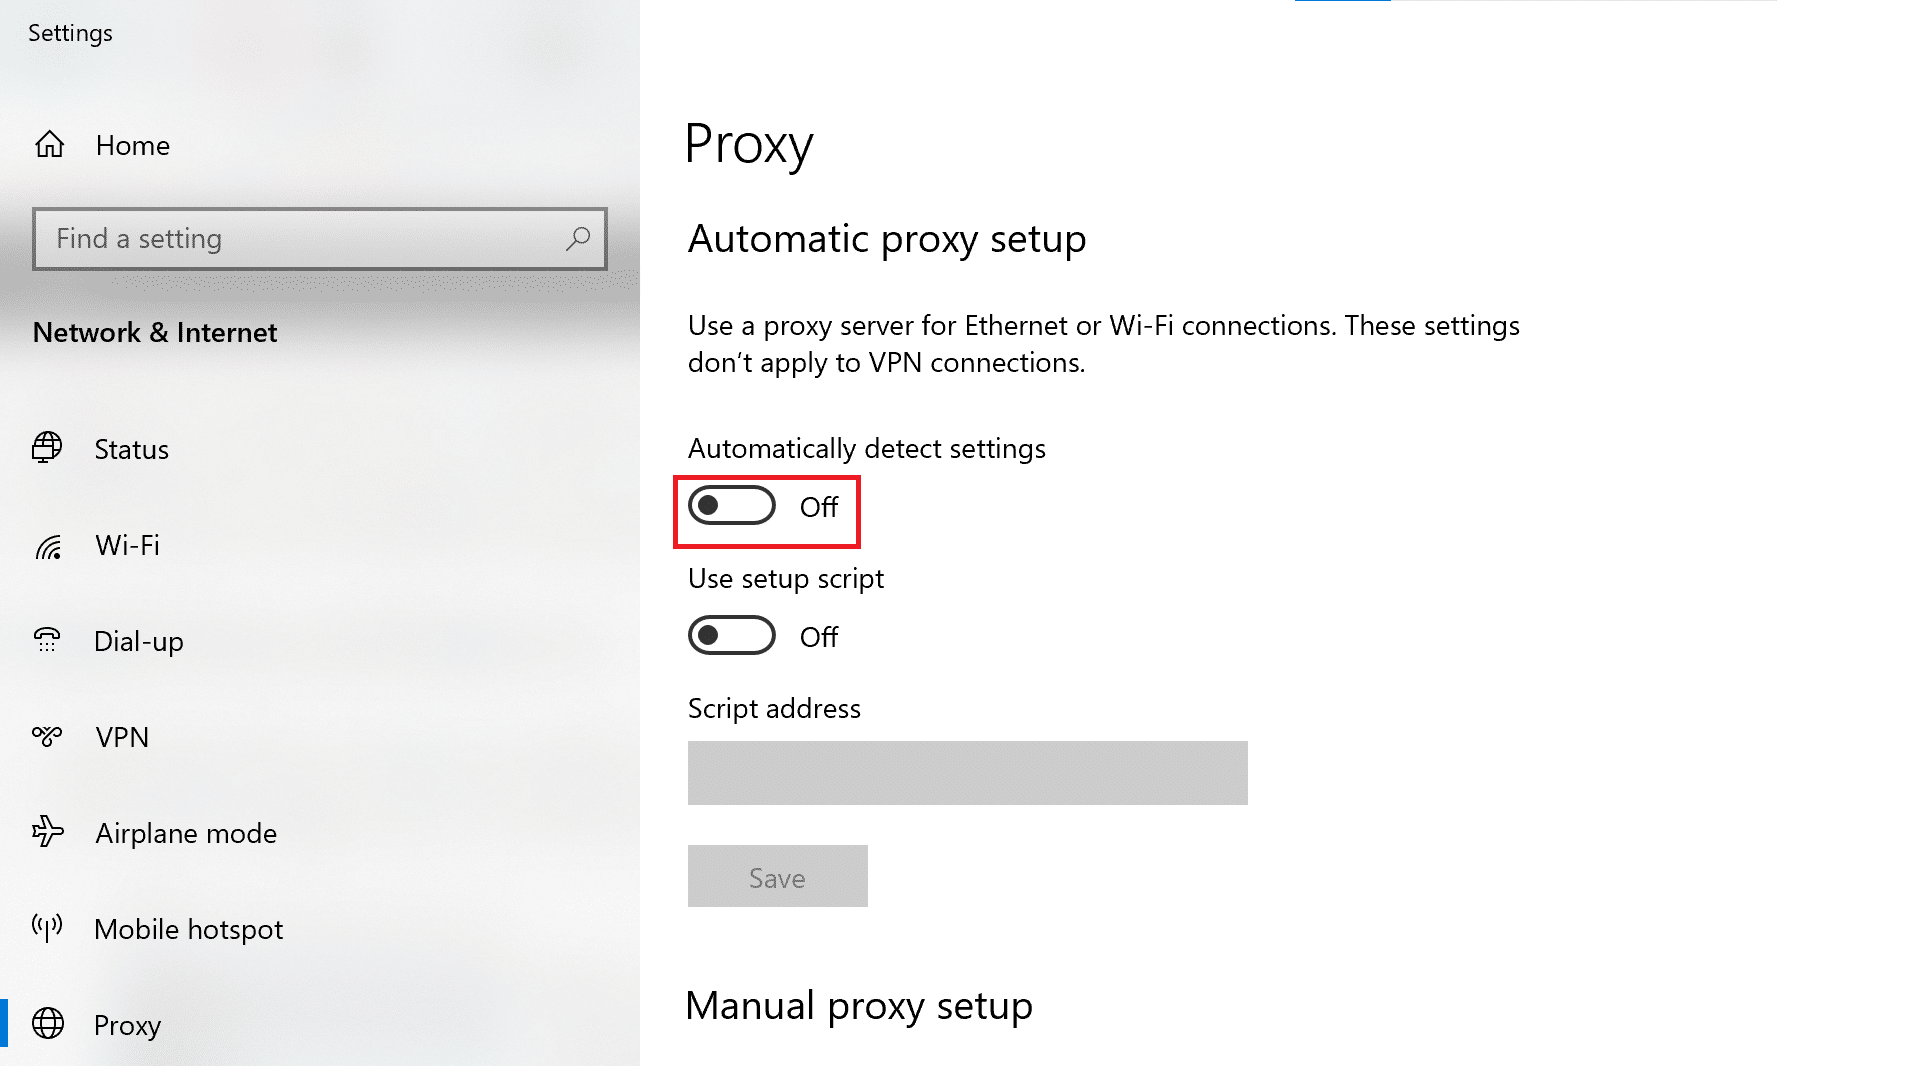Select the Dial-up phone icon
The image size is (1931, 1066).
tap(47, 640)
